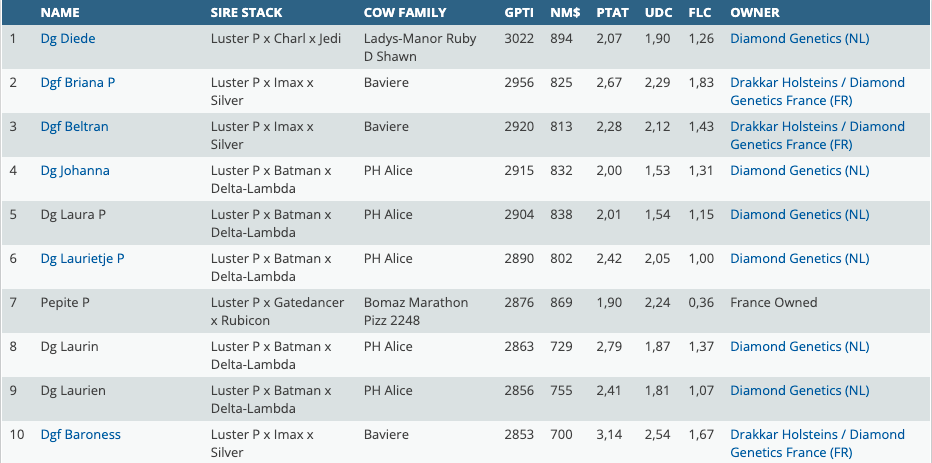
Task: Click the FLC column header
Action: pos(700,13)
